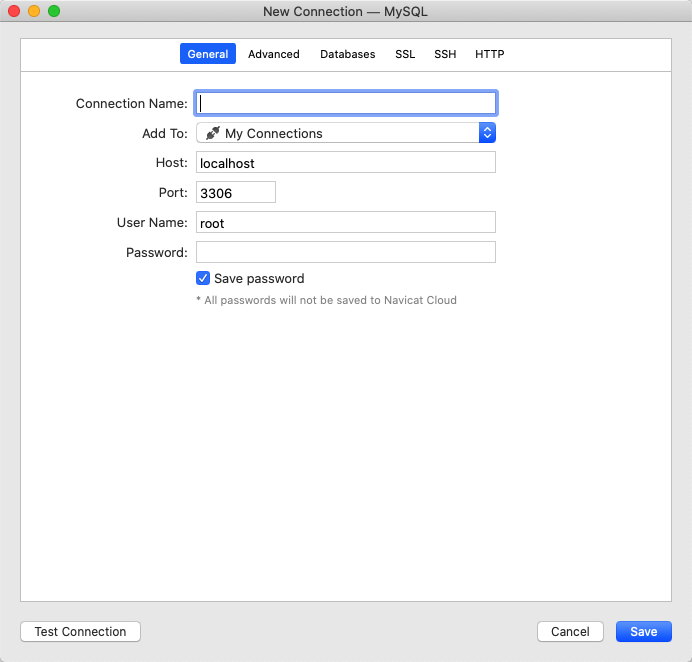The image size is (692, 662).
Task: Cancel the new connection dialog
Action: [570, 632]
